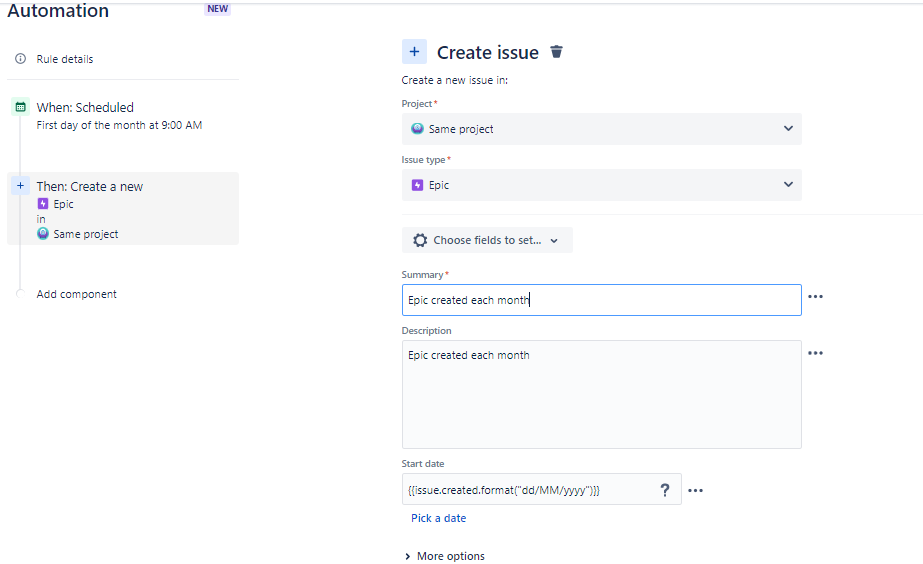Open the Start date more options ellipsis
923x564 pixels.
(695, 490)
